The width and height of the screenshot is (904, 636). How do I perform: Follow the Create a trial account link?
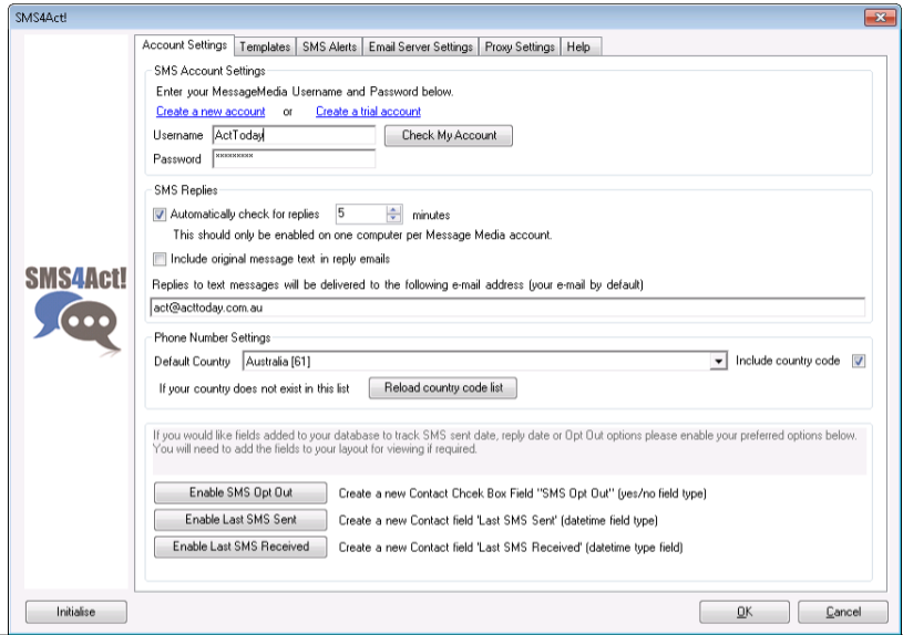(x=368, y=111)
